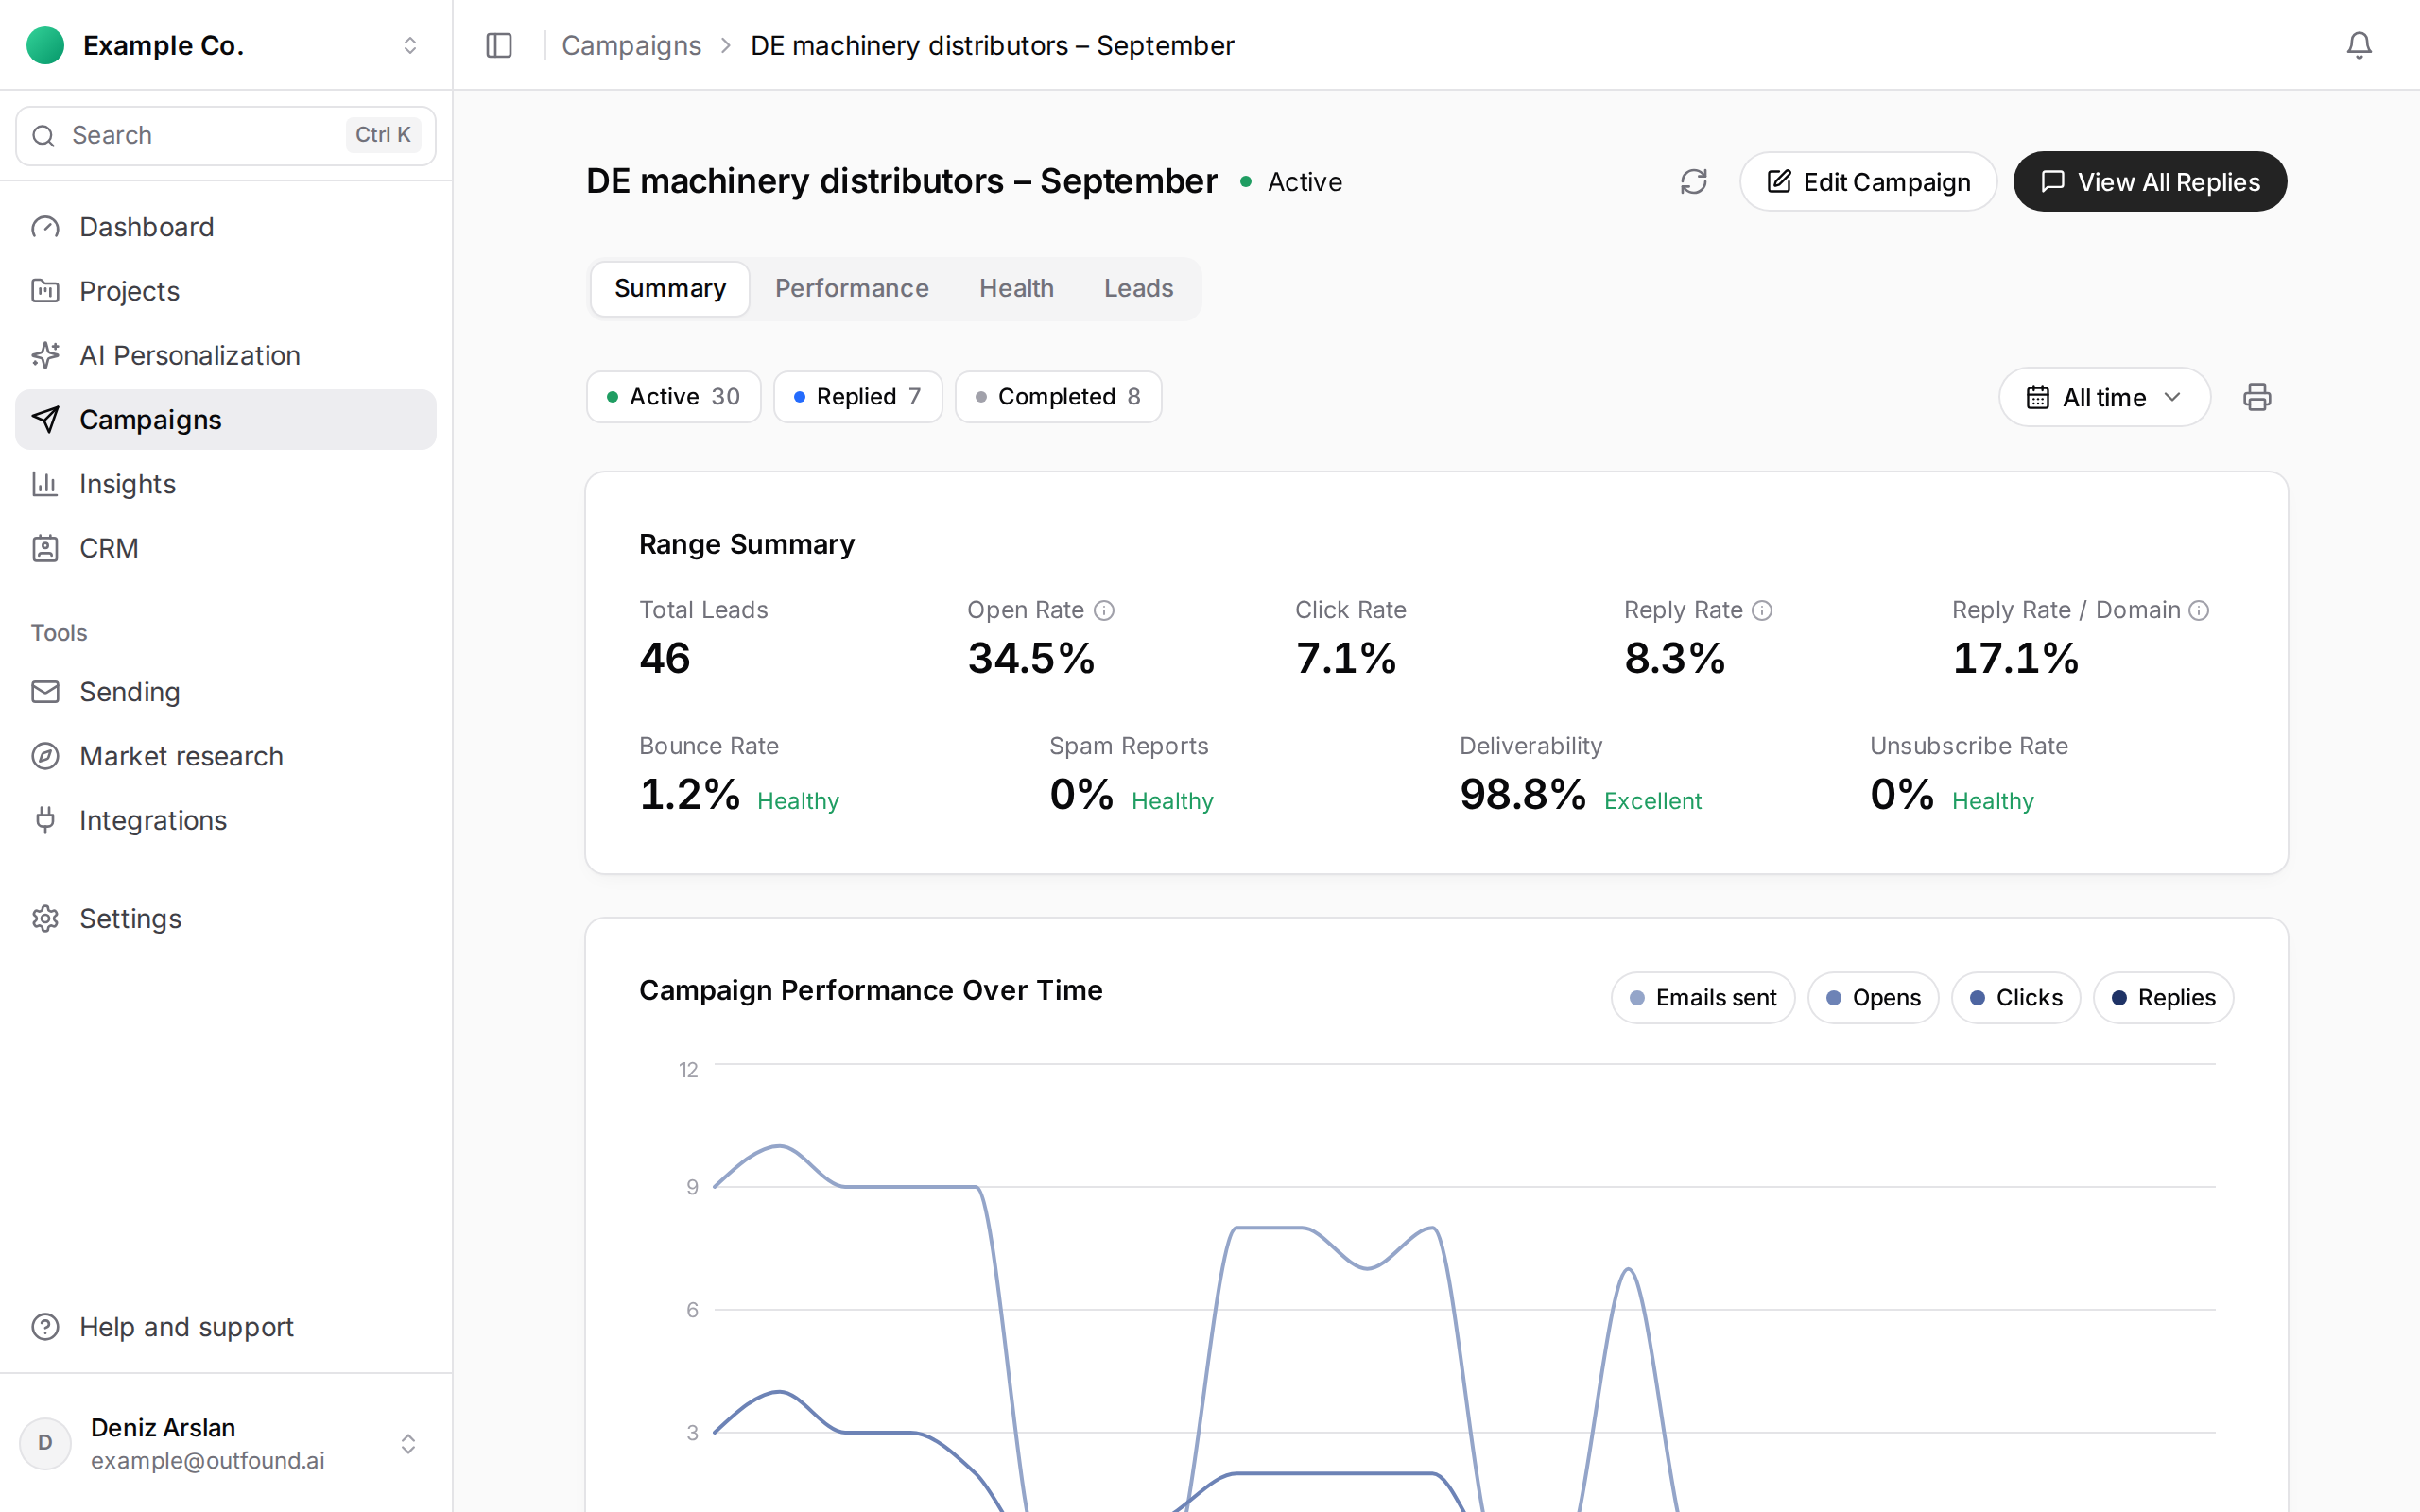Screen dimensions: 2420x1512
Task: Click the Open Rate info icon
Action: click(1104, 610)
